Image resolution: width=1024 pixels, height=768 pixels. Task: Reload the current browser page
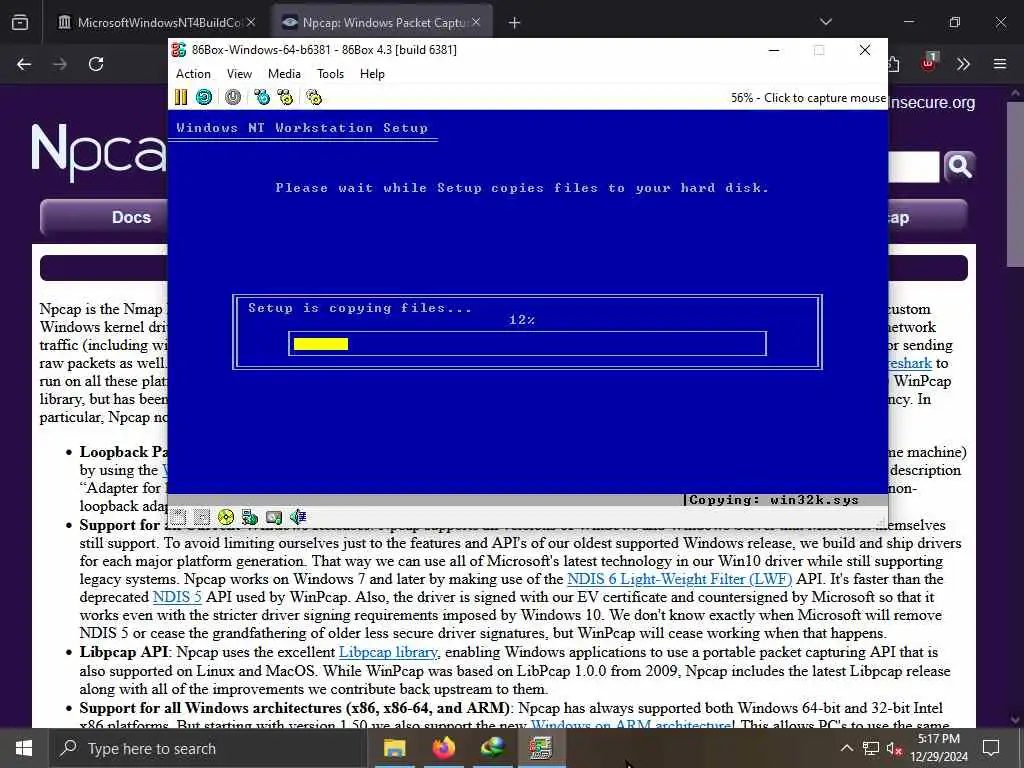click(96, 64)
